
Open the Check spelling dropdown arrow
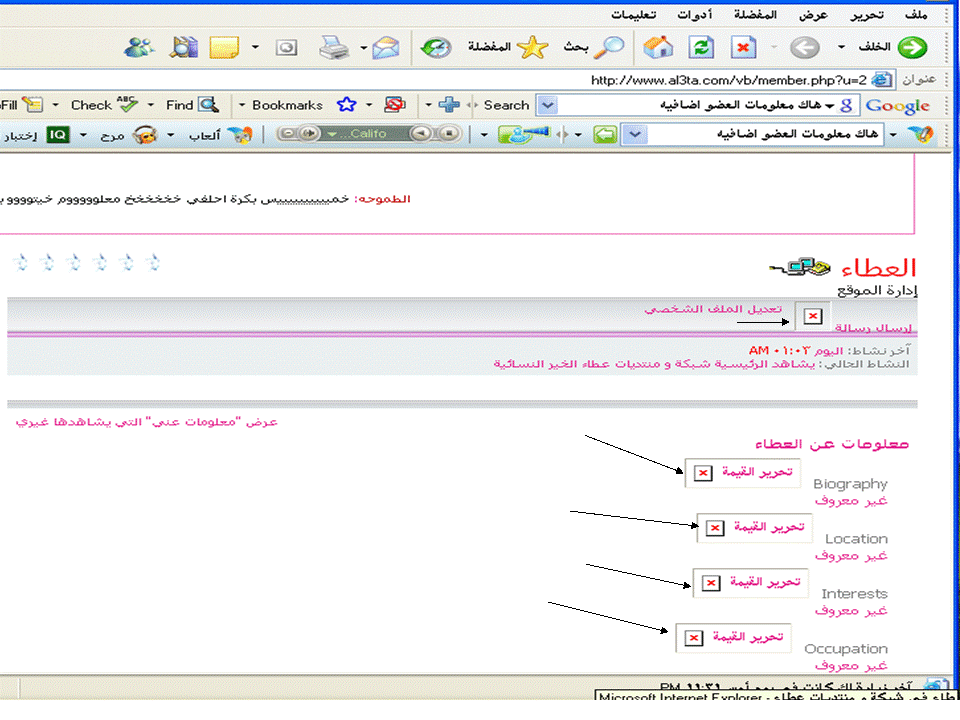[151, 105]
